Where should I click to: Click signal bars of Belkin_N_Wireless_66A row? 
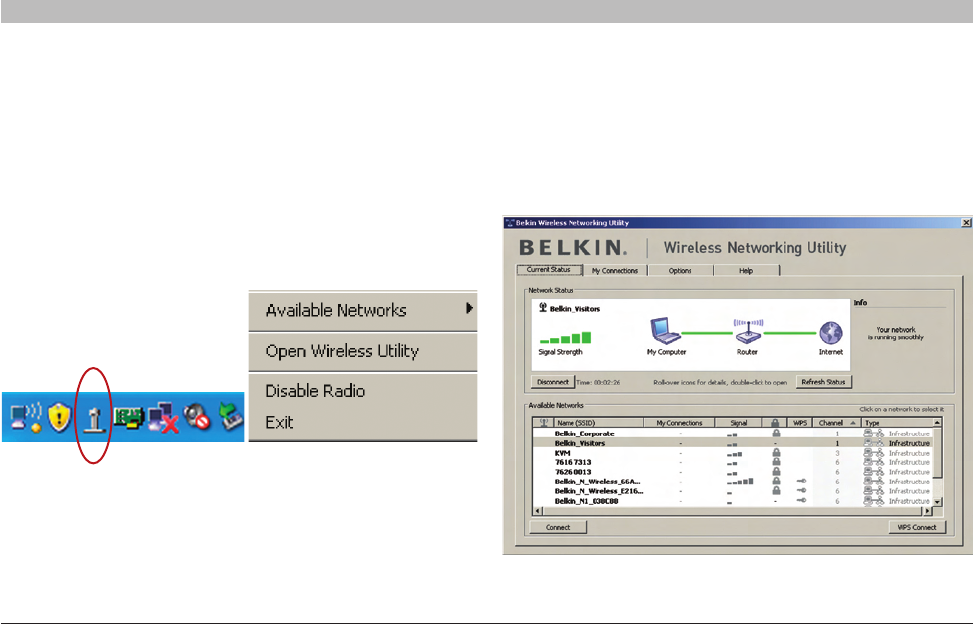click(x=740, y=481)
